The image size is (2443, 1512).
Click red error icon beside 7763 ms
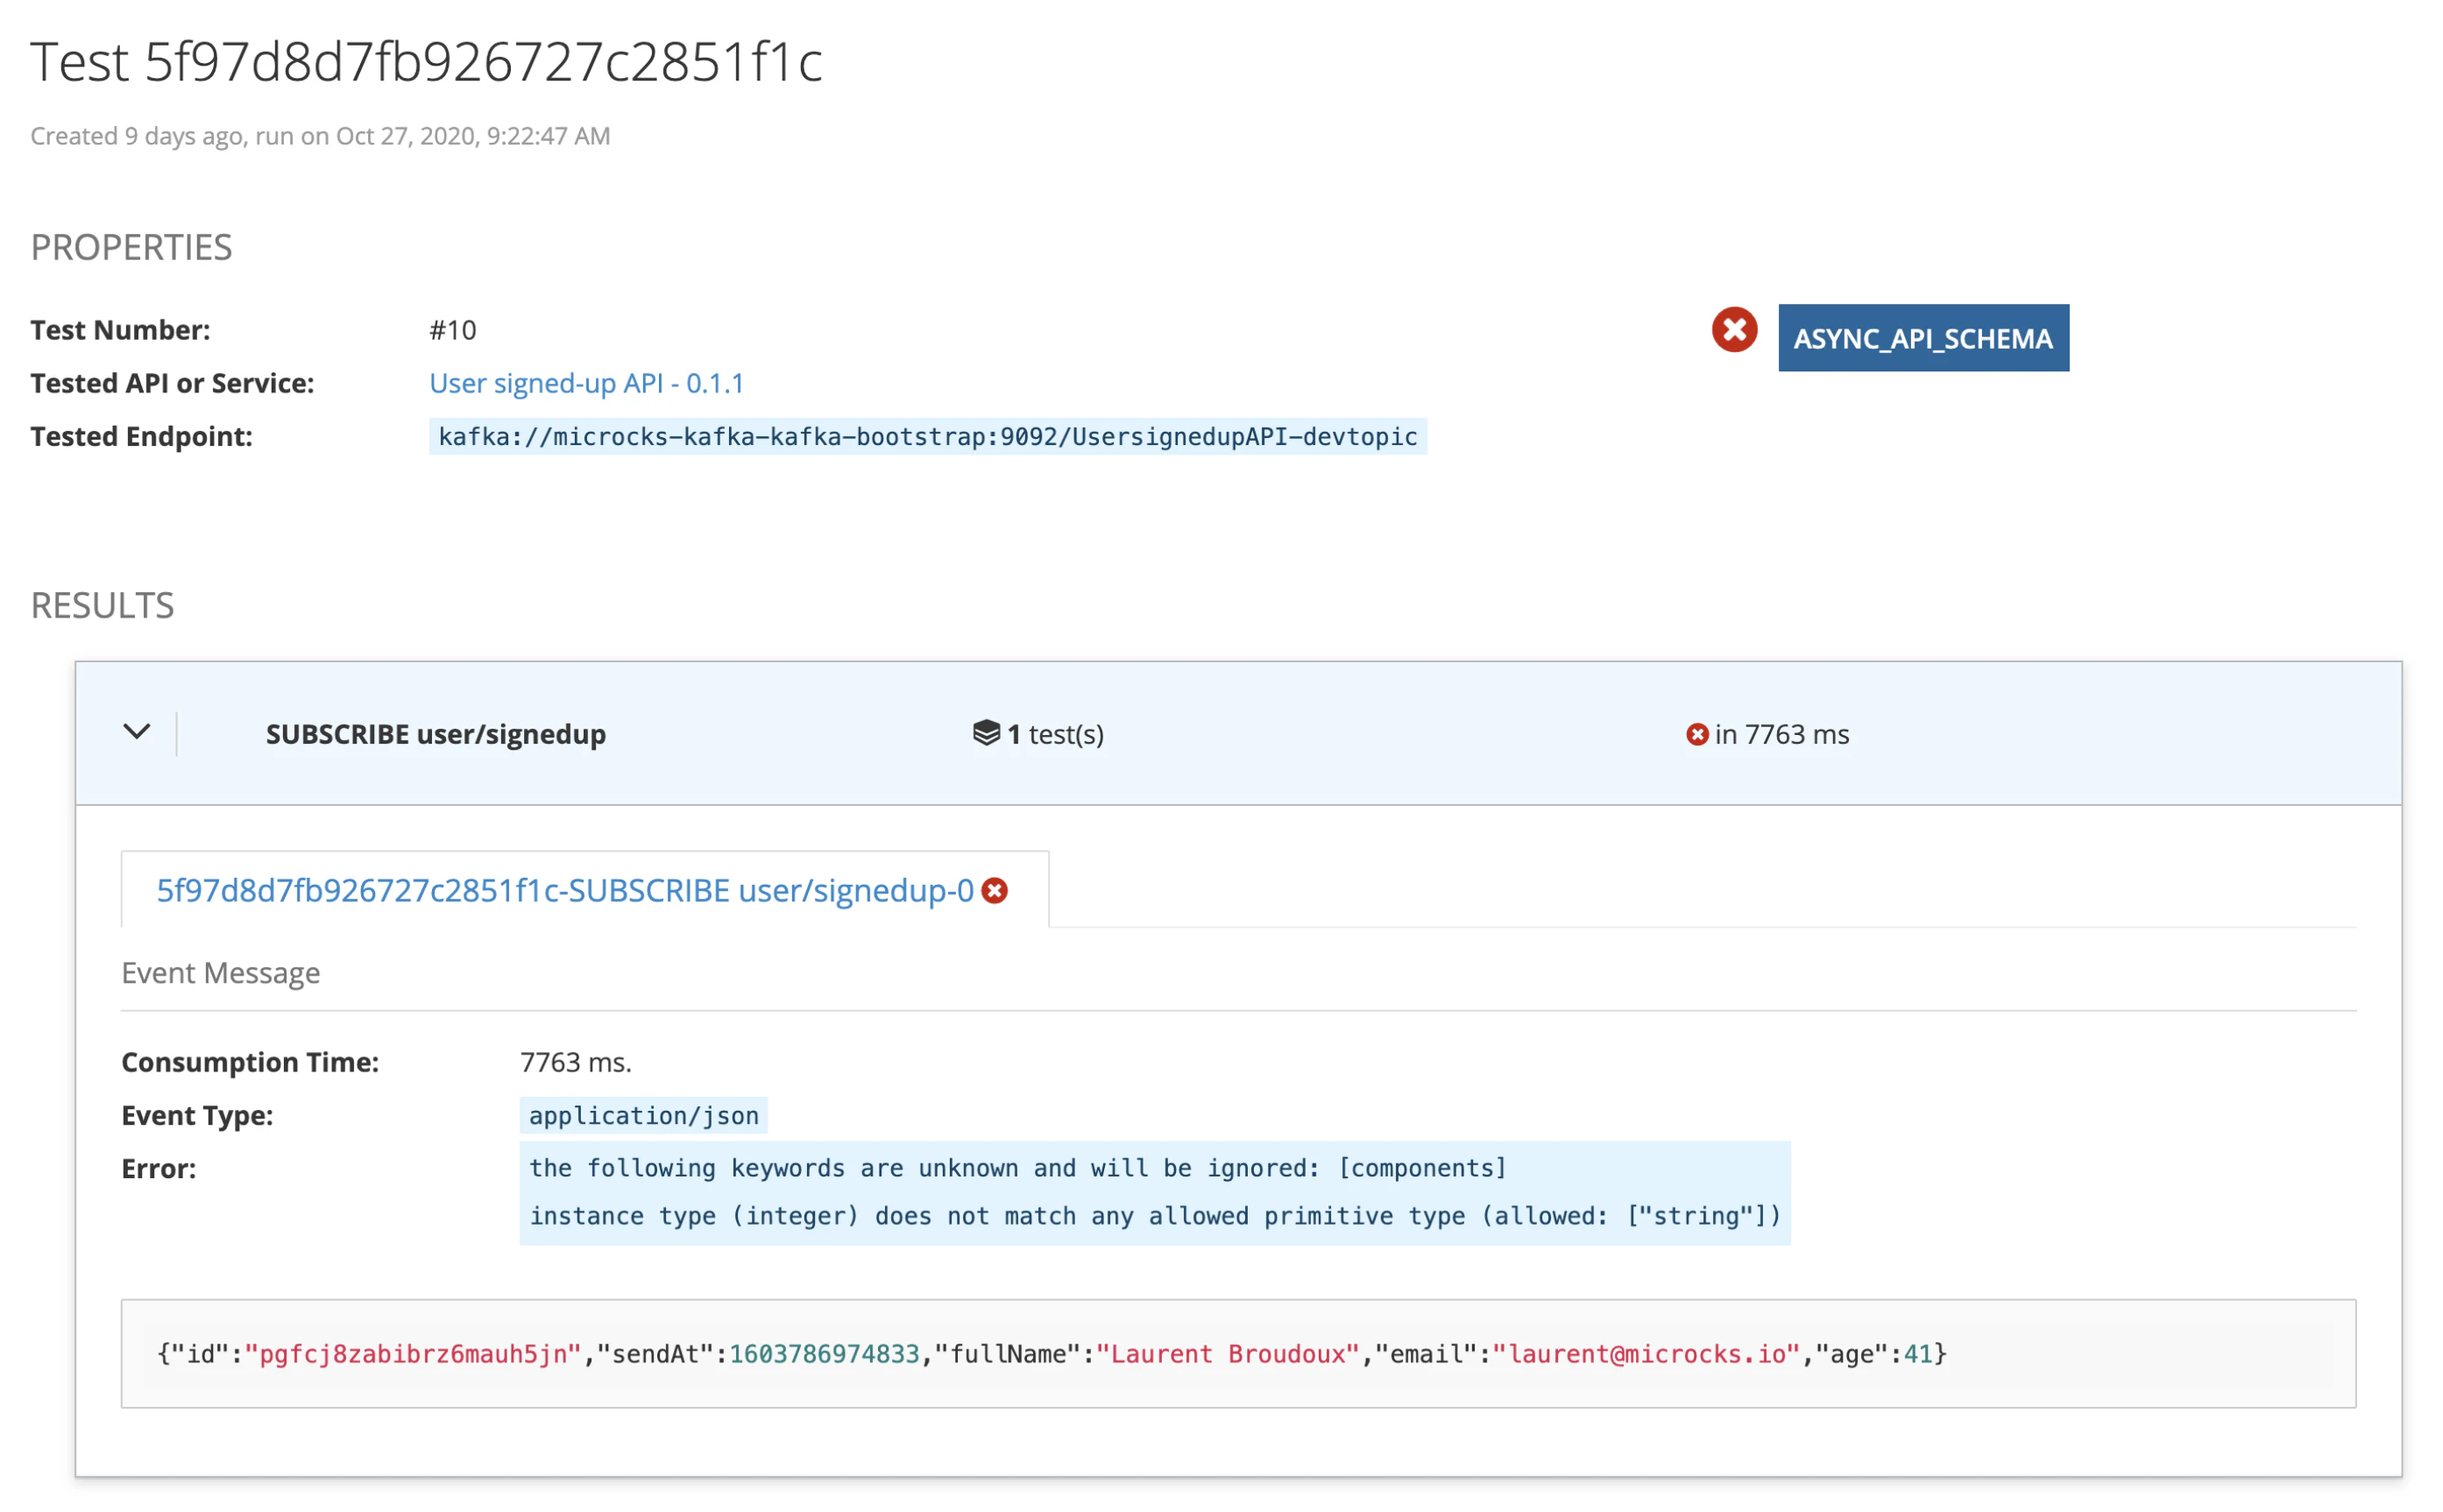(x=1696, y=735)
